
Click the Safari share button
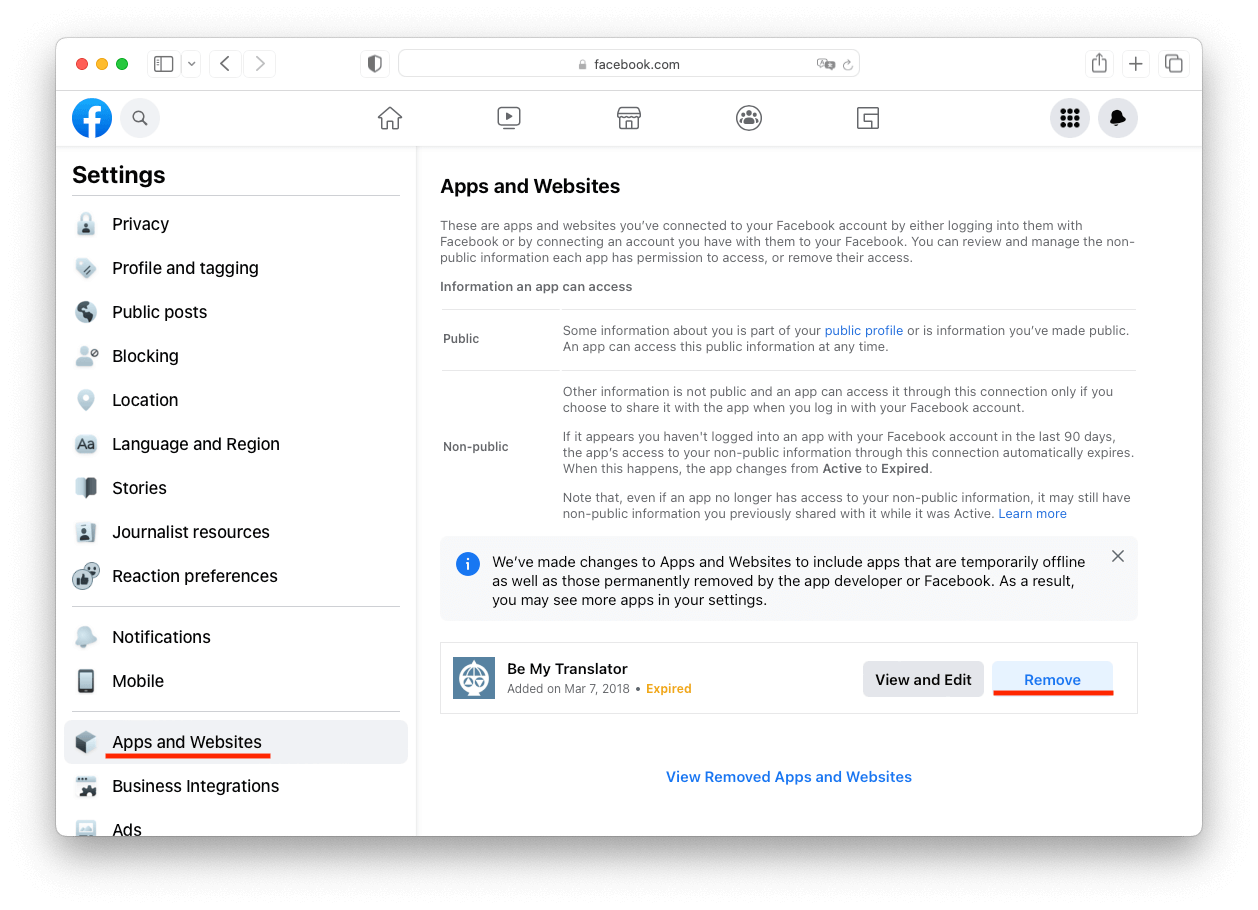coord(1099,64)
